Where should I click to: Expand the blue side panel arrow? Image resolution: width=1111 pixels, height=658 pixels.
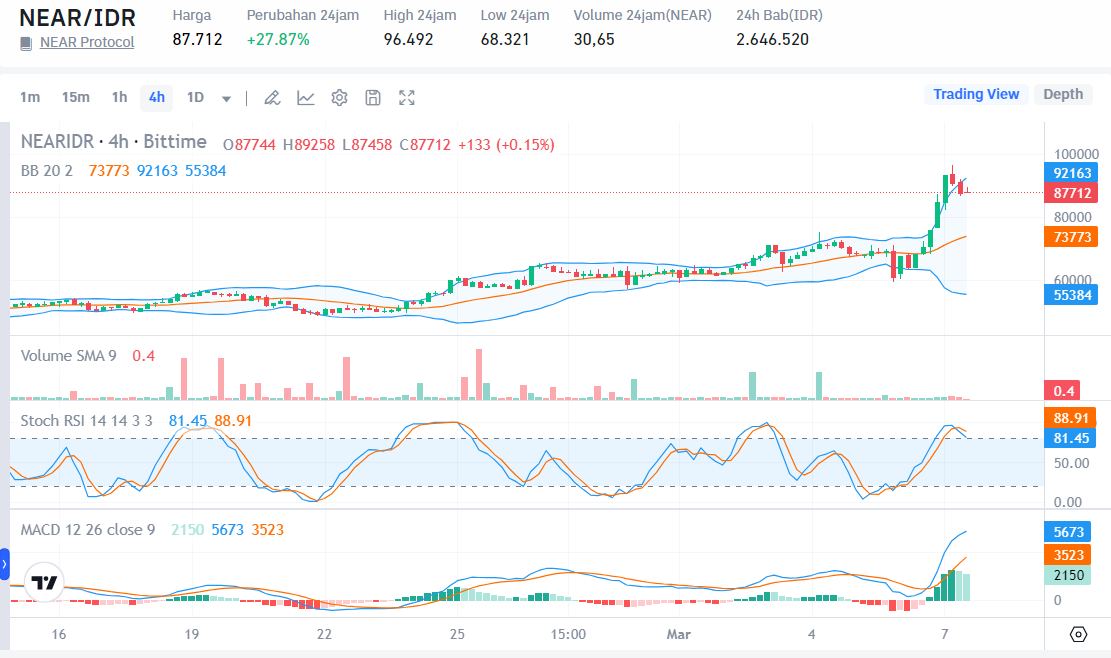[x=4, y=565]
